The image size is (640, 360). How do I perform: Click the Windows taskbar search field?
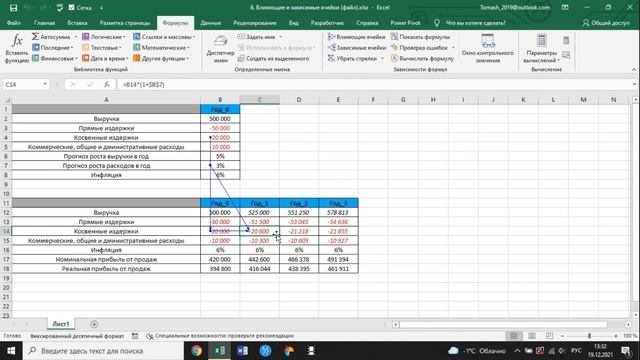tap(103, 351)
